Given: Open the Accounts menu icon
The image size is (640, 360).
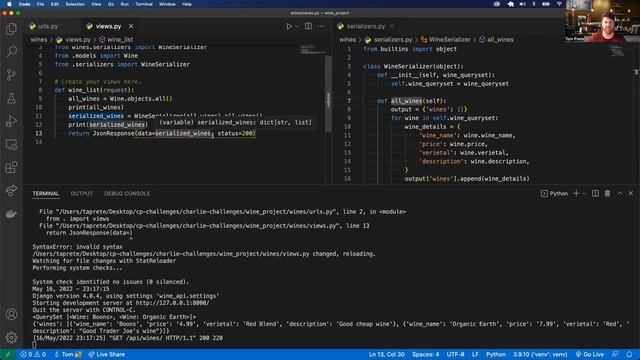Looking at the screenshot, I should coord(11,314).
